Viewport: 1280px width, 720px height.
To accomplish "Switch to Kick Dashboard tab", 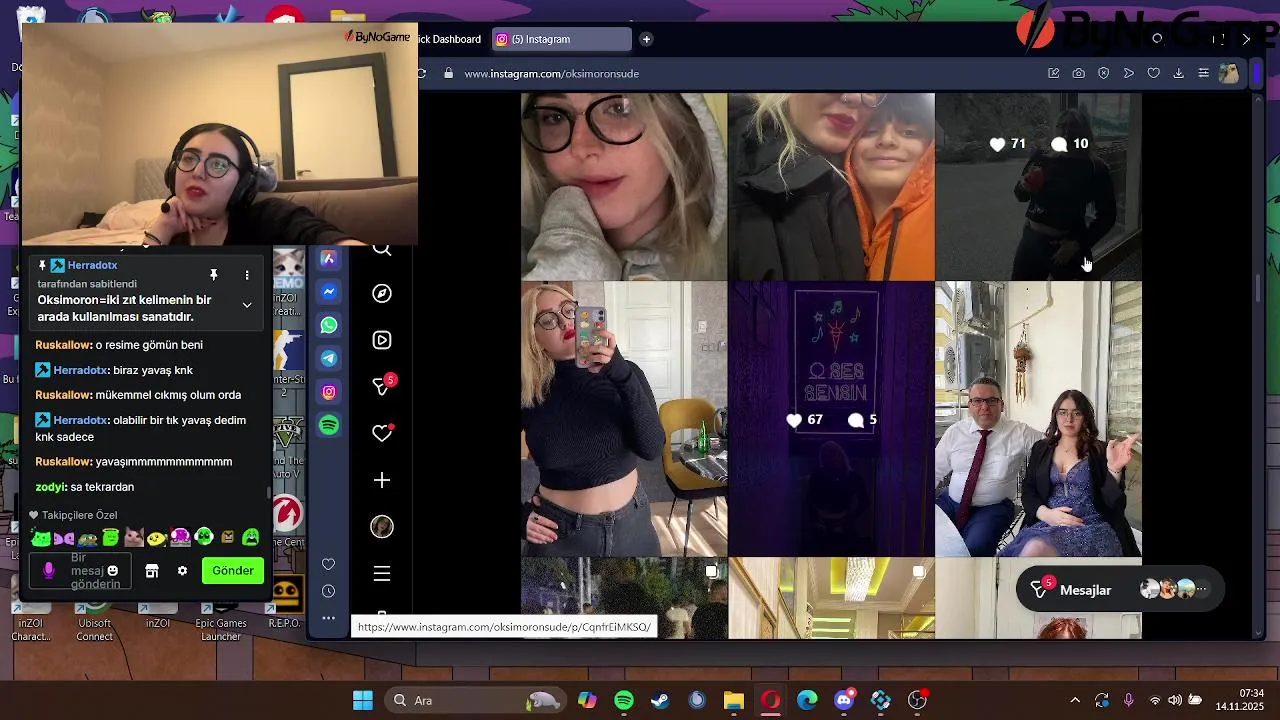I will [x=450, y=39].
